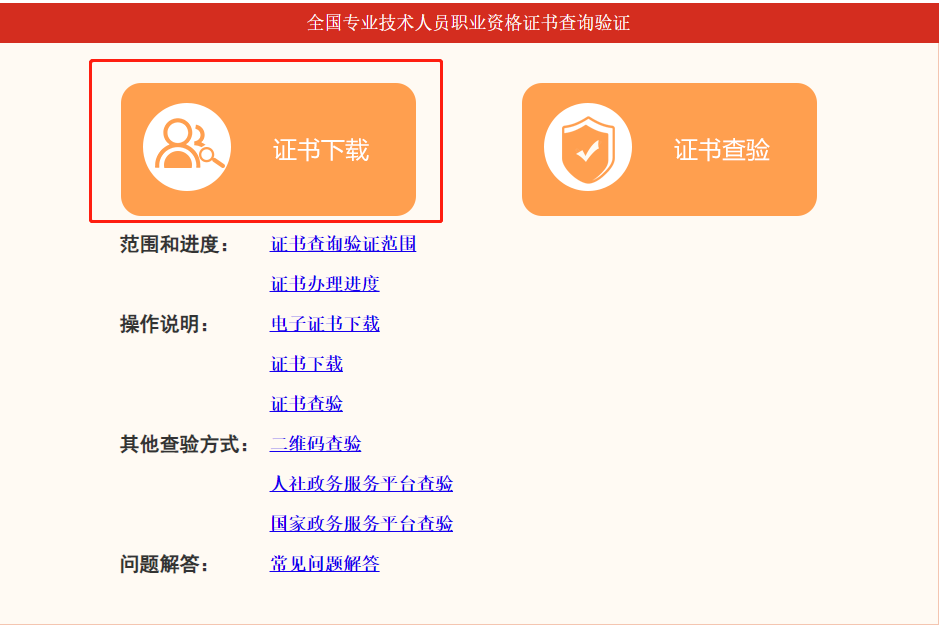Open the 国家政务服务平台查验 link
The width and height of the screenshot is (941, 628).
pyautogui.click(x=361, y=524)
